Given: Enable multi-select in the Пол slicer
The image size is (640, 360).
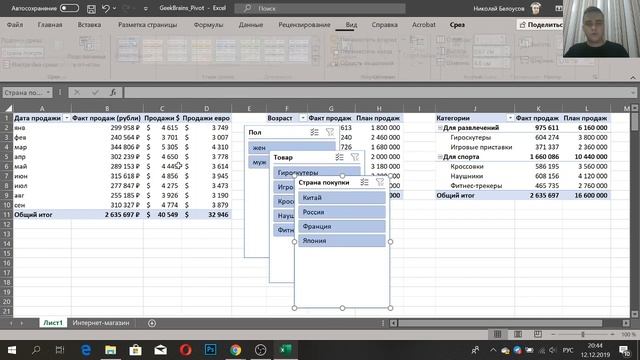Looking at the screenshot, I should point(314,132).
